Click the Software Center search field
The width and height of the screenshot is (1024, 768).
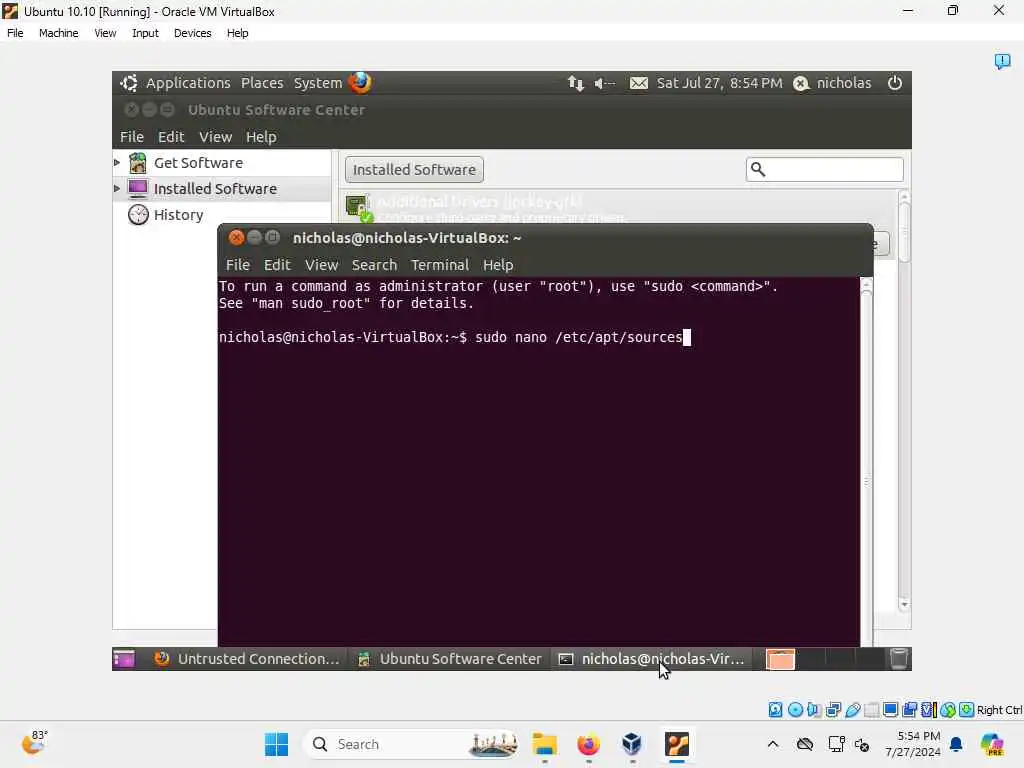[824, 170]
